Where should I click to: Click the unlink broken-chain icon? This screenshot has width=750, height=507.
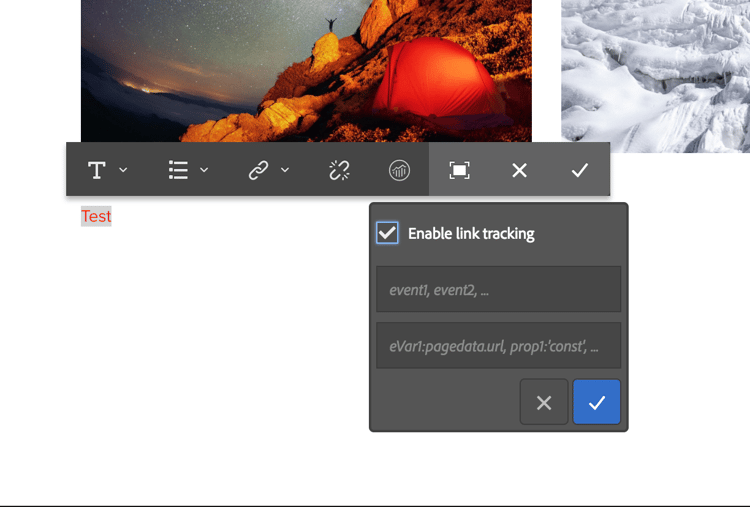click(340, 170)
